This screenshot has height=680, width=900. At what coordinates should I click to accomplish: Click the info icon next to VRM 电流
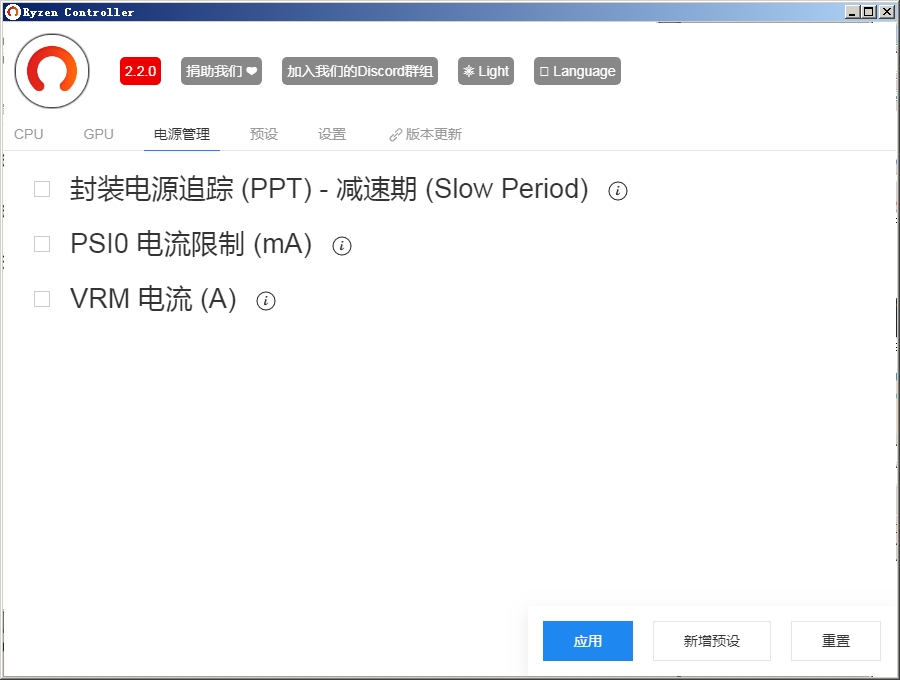[266, 300]
